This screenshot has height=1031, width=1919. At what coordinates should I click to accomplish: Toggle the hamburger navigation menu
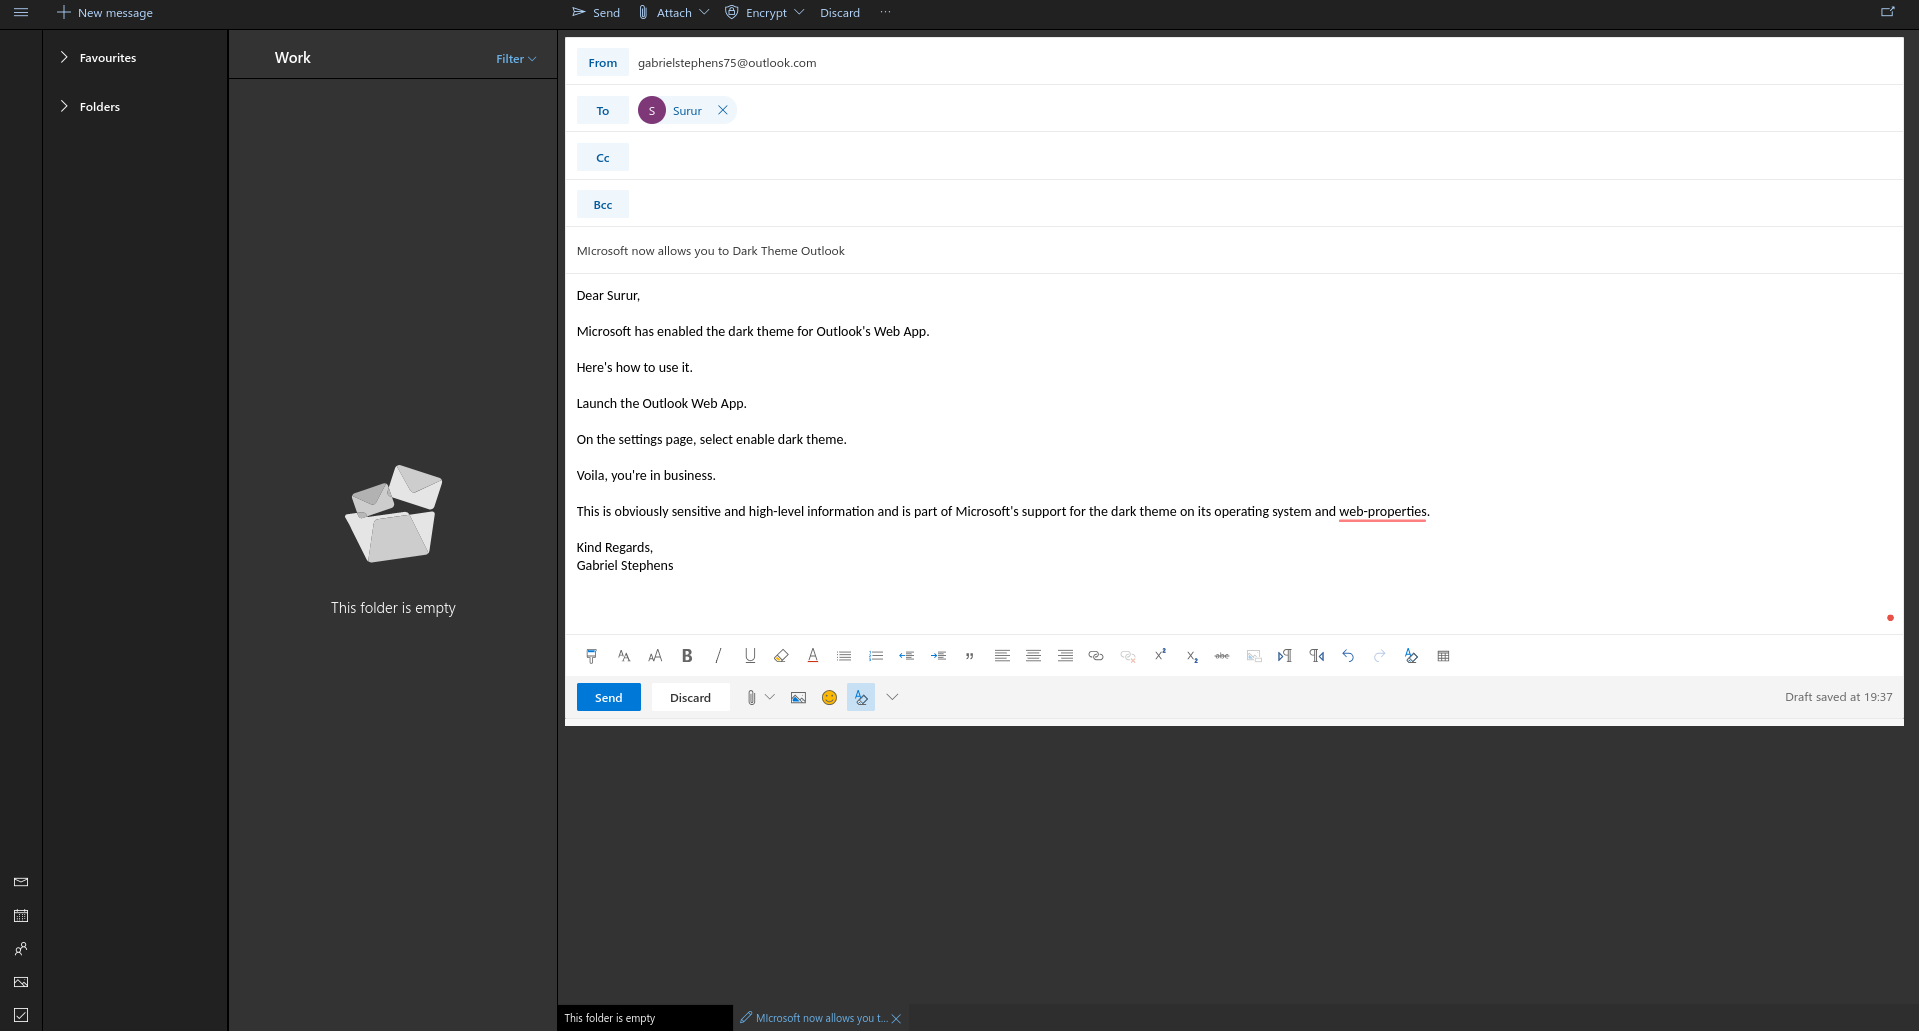[21, 12]
